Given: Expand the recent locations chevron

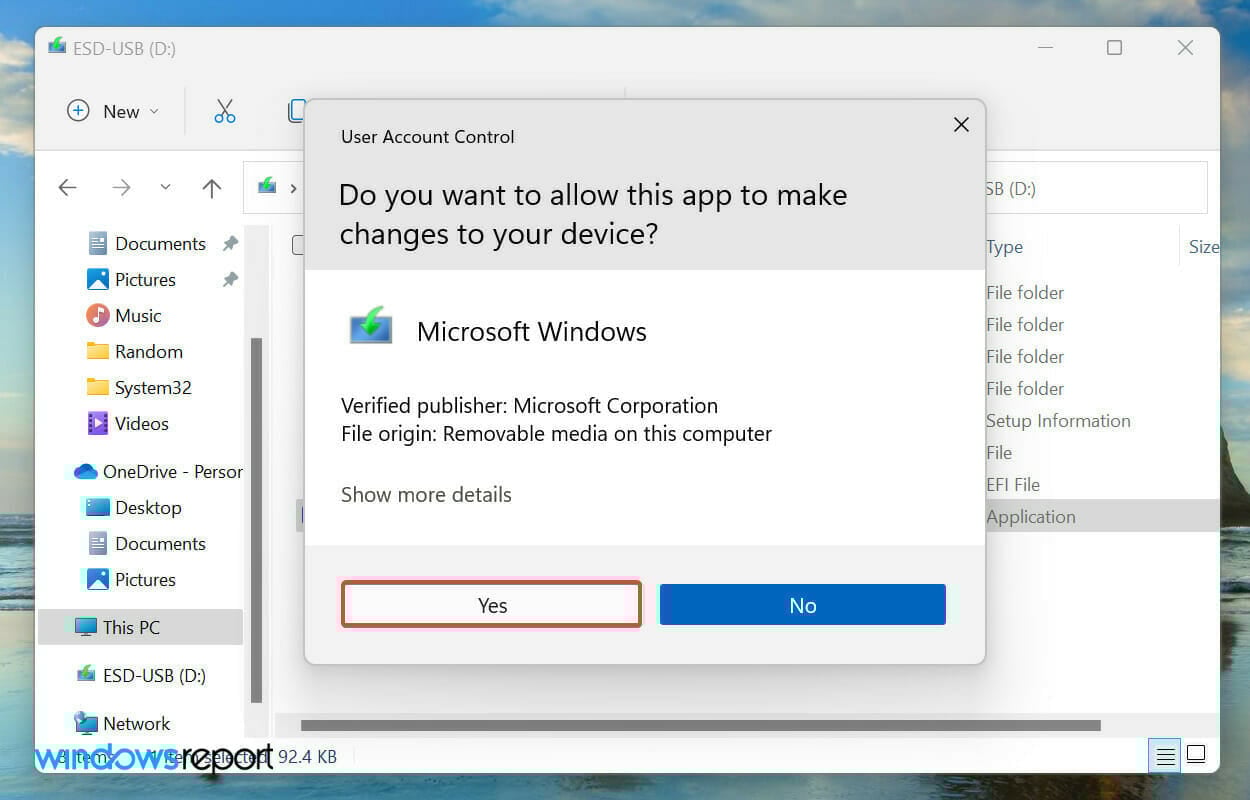Looking at the screenshot, I should pyautogui.click(x=165, y=187).
